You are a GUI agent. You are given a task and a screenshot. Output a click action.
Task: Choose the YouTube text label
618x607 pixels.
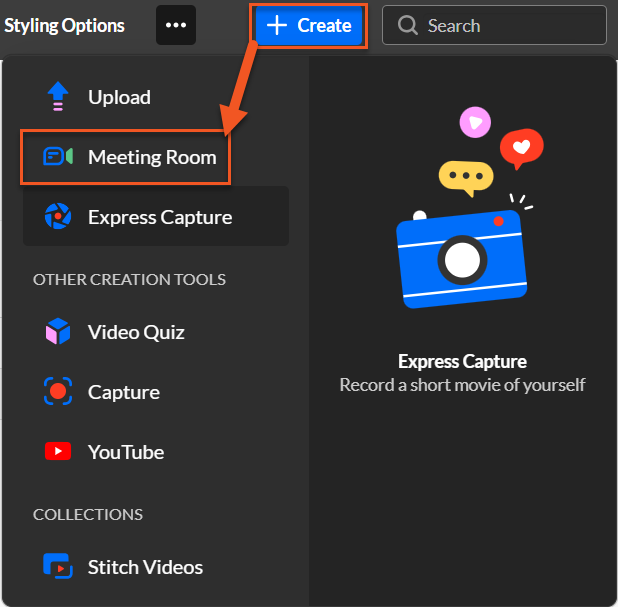tap(126, 452)
